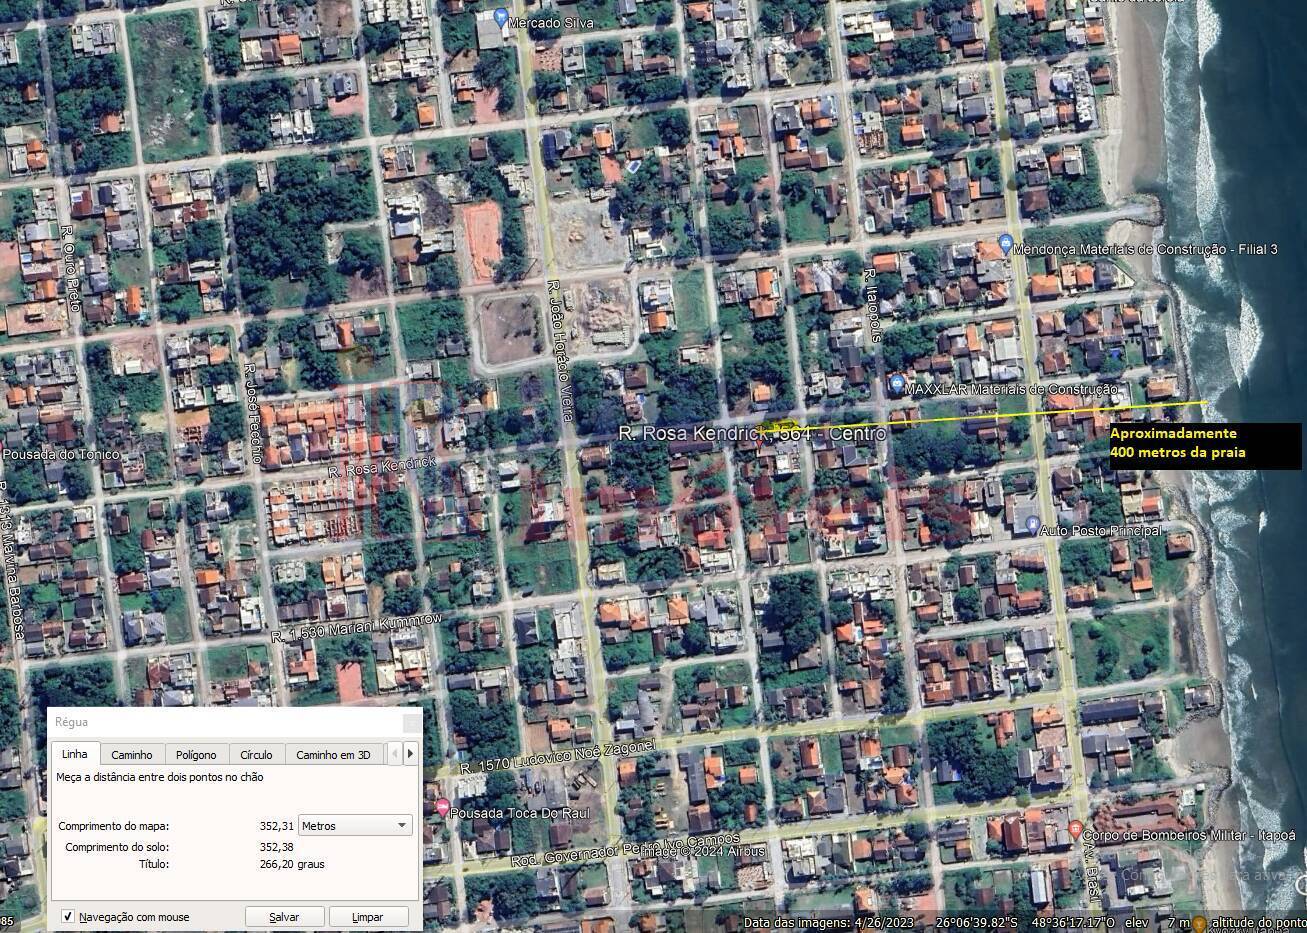
Task: Click the Mendonça Materiais de Construção label
Action: tap(1145, 249)
